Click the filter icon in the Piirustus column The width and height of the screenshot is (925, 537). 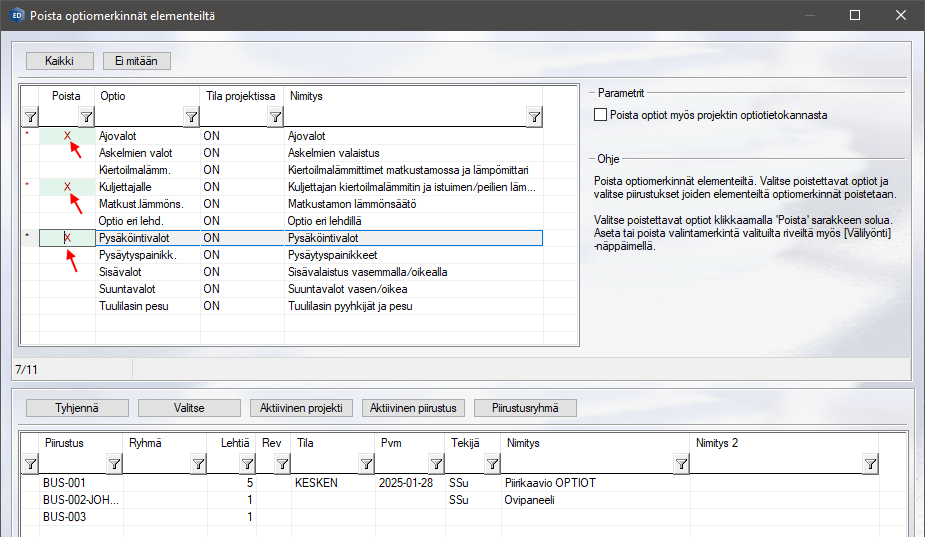[114, 464]
